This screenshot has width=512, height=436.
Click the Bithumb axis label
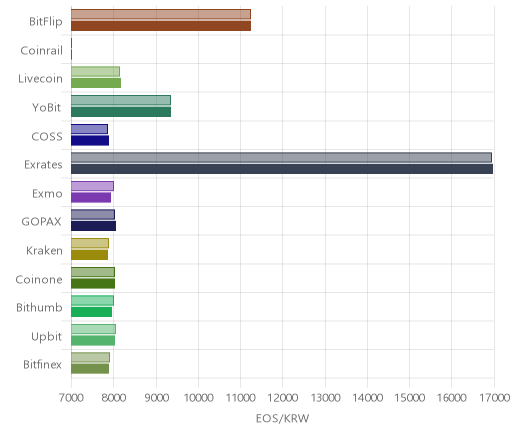[39, 307]
